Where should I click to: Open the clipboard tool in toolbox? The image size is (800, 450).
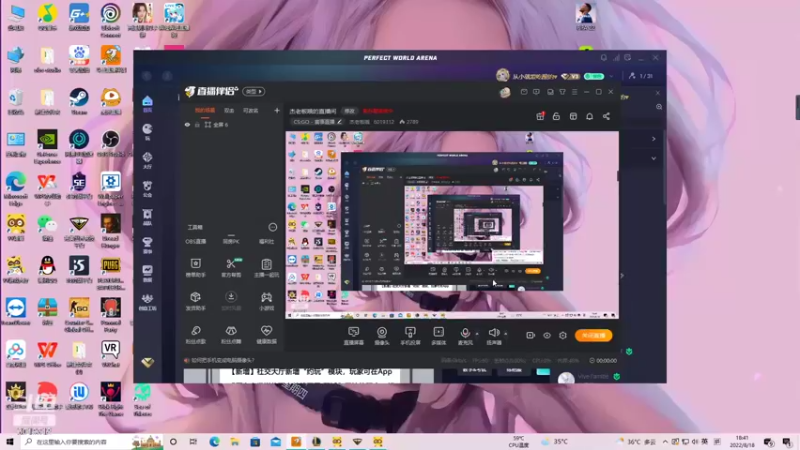tap(266, 264)
